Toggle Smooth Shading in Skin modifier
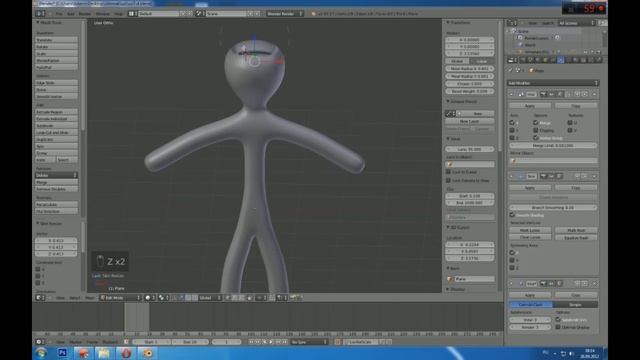640x360 pixels. (x=512, y=215)
